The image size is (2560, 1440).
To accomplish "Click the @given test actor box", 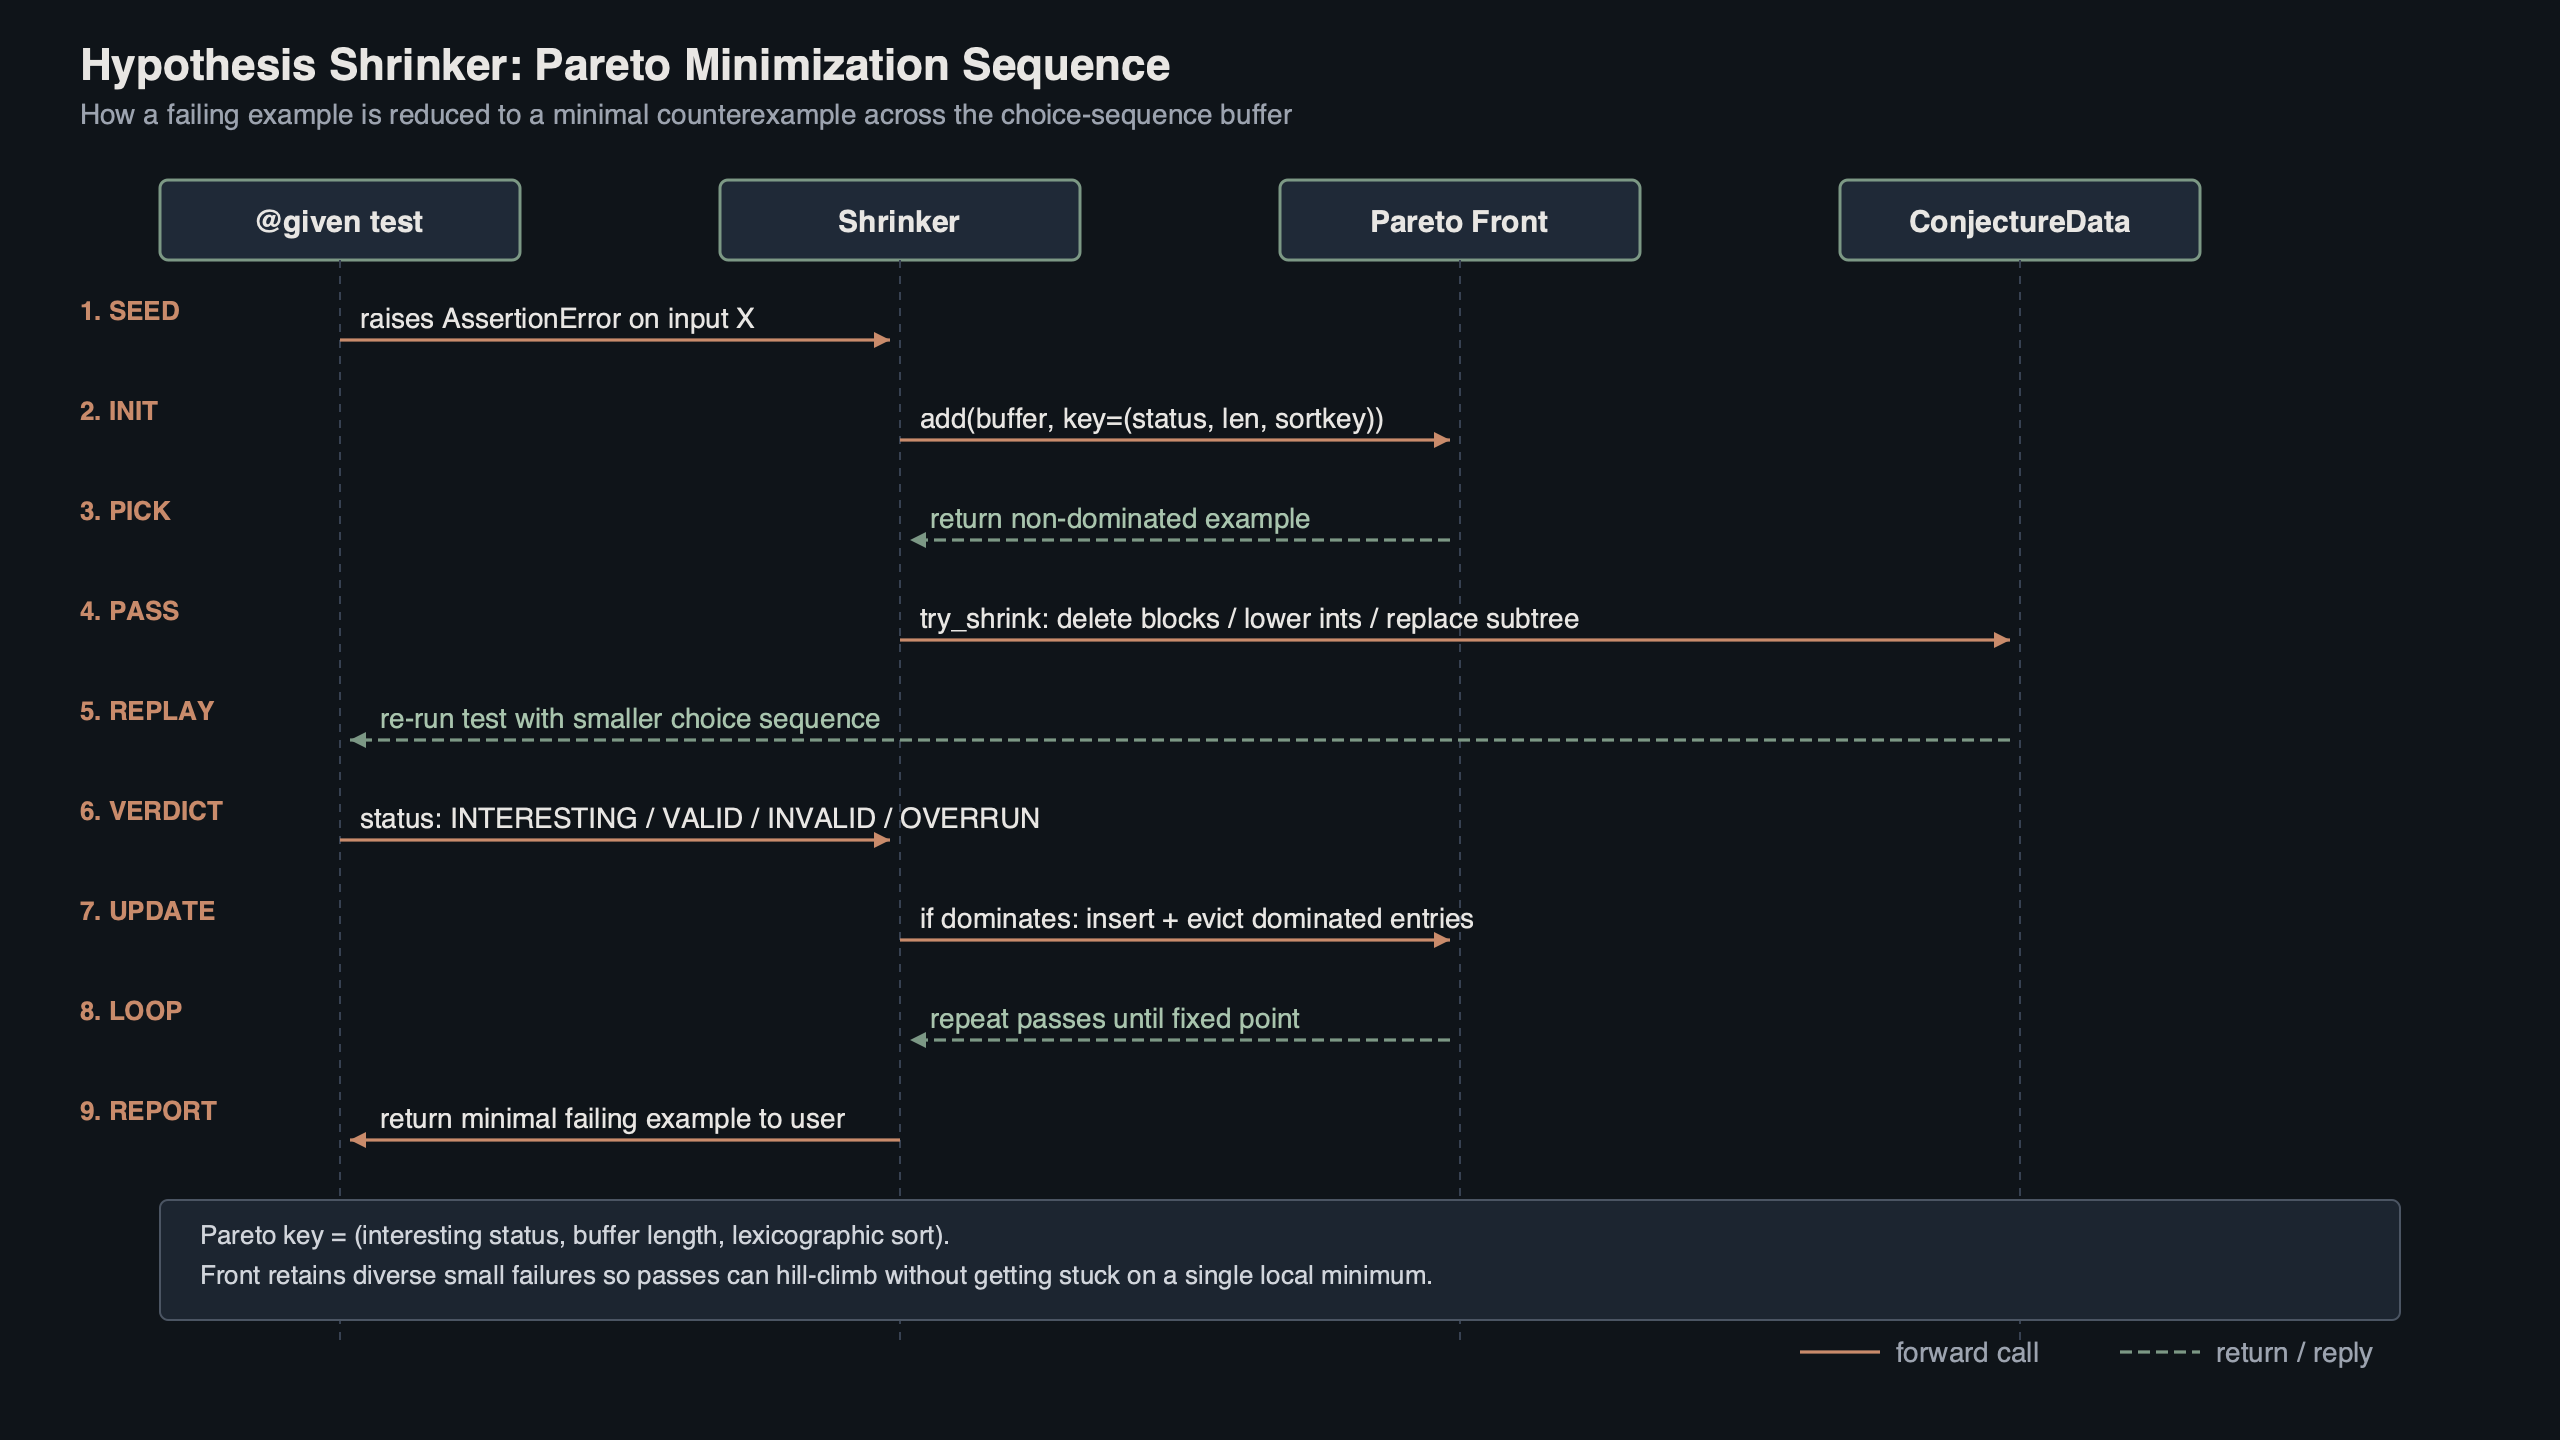I will (x=339, y=220).
